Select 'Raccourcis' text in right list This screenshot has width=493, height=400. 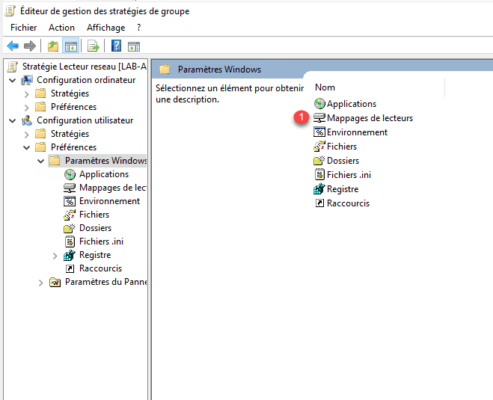point(348,203)
